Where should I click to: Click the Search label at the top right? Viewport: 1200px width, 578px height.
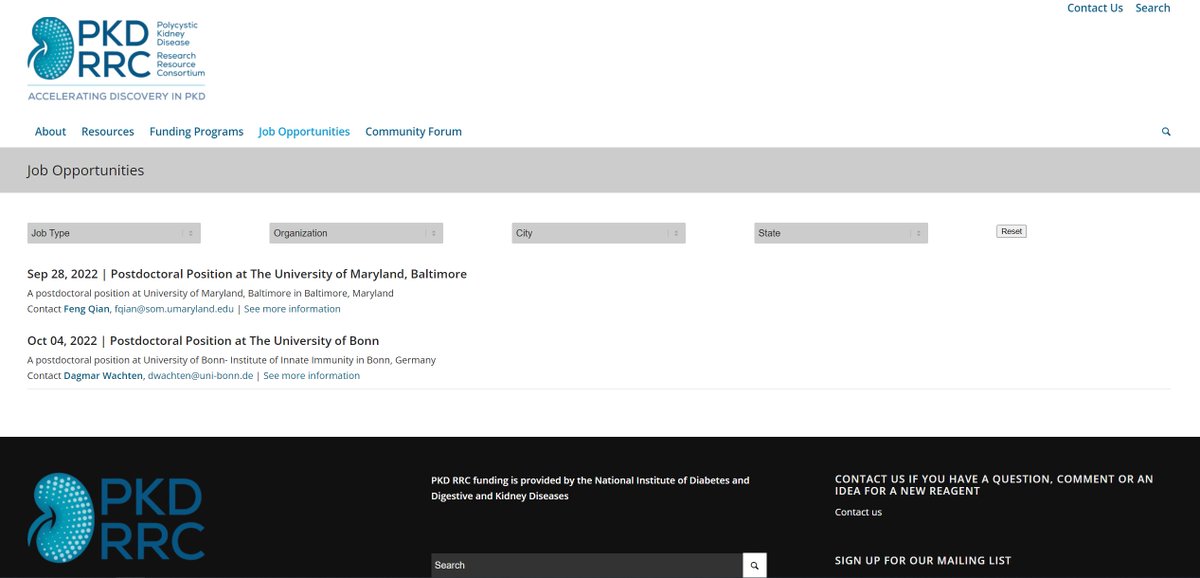(x=1152, y=7)
